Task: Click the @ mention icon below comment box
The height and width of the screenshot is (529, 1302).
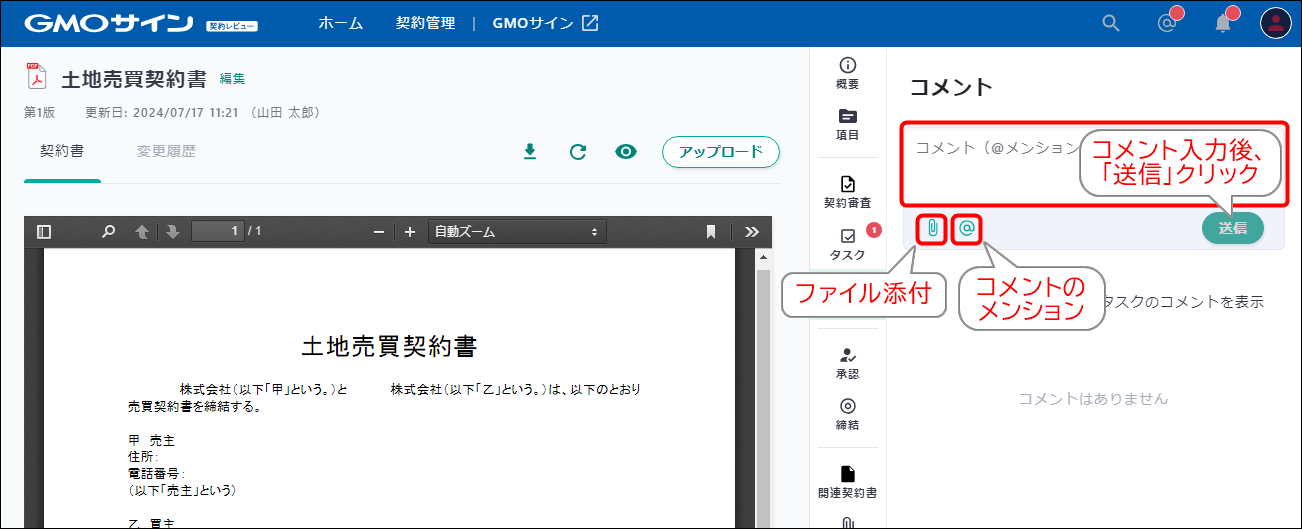Action: click(x=967, y=228)
